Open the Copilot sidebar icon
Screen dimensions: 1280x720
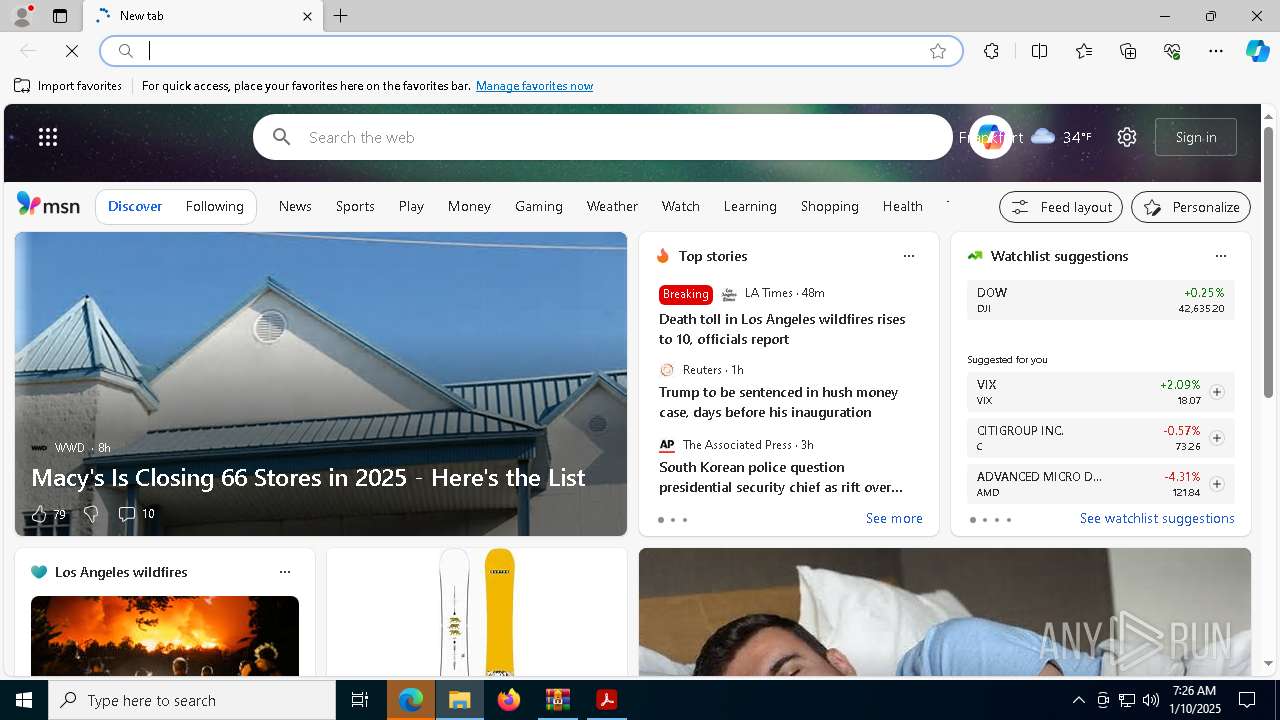tap(1257, 51)
